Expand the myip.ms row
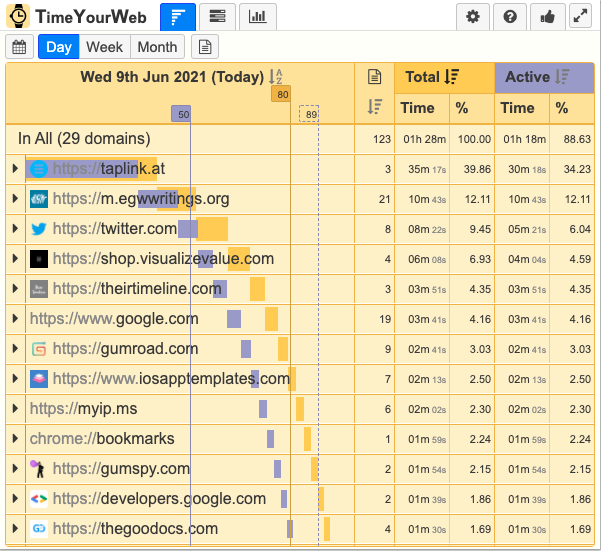The height and width of the screenshot is (551, 601). 15,408
